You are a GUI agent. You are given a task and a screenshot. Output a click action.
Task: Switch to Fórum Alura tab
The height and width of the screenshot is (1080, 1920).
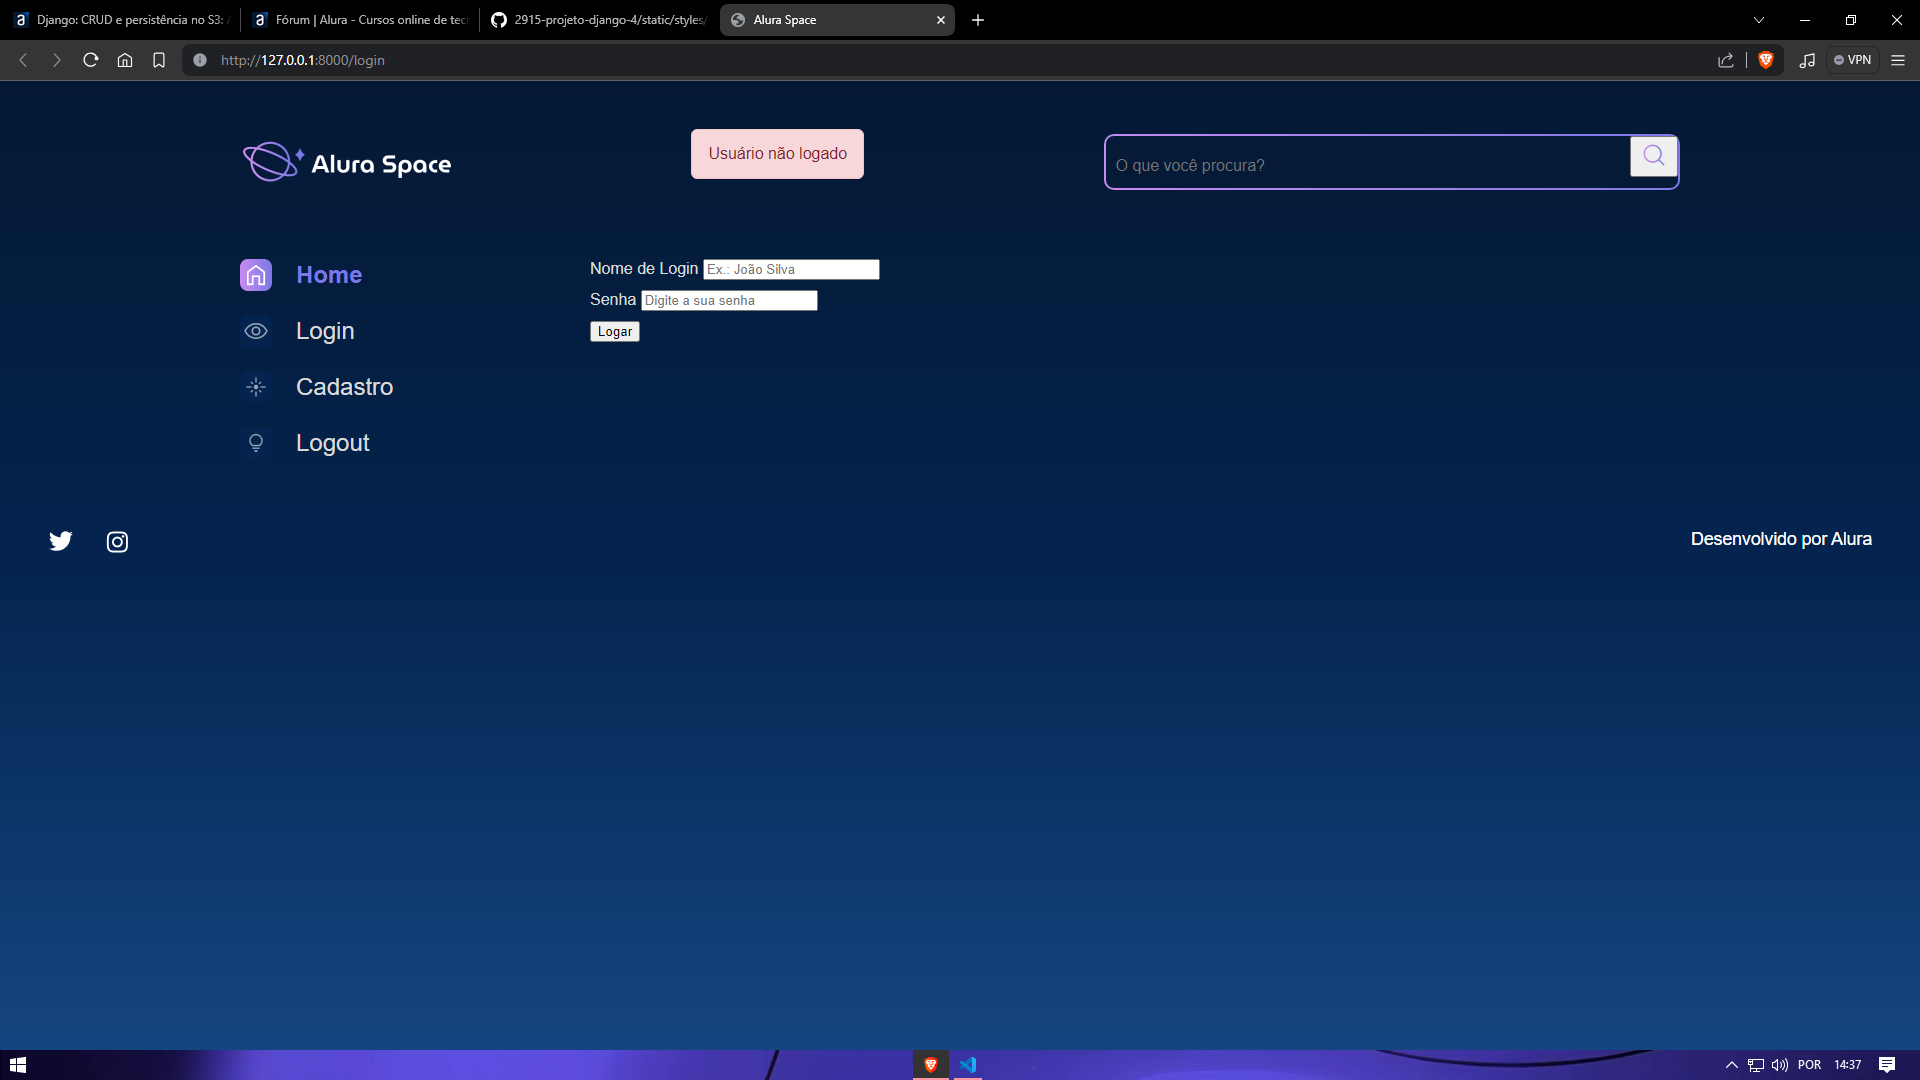pyautogui.click(x=360, y=20)
